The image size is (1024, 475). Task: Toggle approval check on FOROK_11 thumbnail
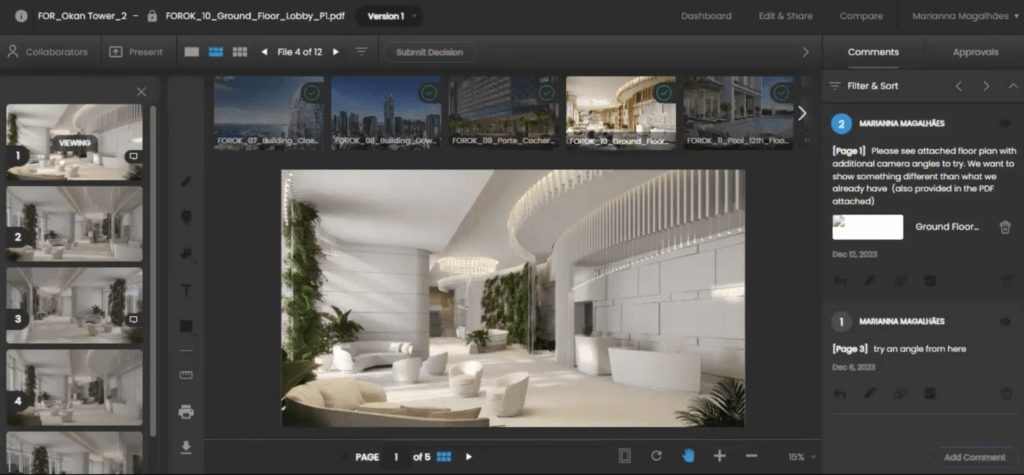coord(782,93)
